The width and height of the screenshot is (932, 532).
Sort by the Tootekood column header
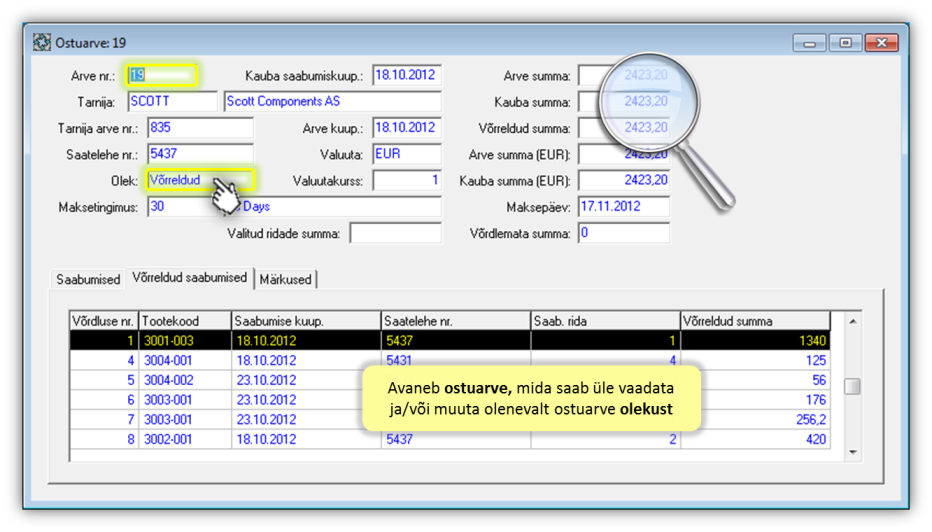click(x=185, y=321)
